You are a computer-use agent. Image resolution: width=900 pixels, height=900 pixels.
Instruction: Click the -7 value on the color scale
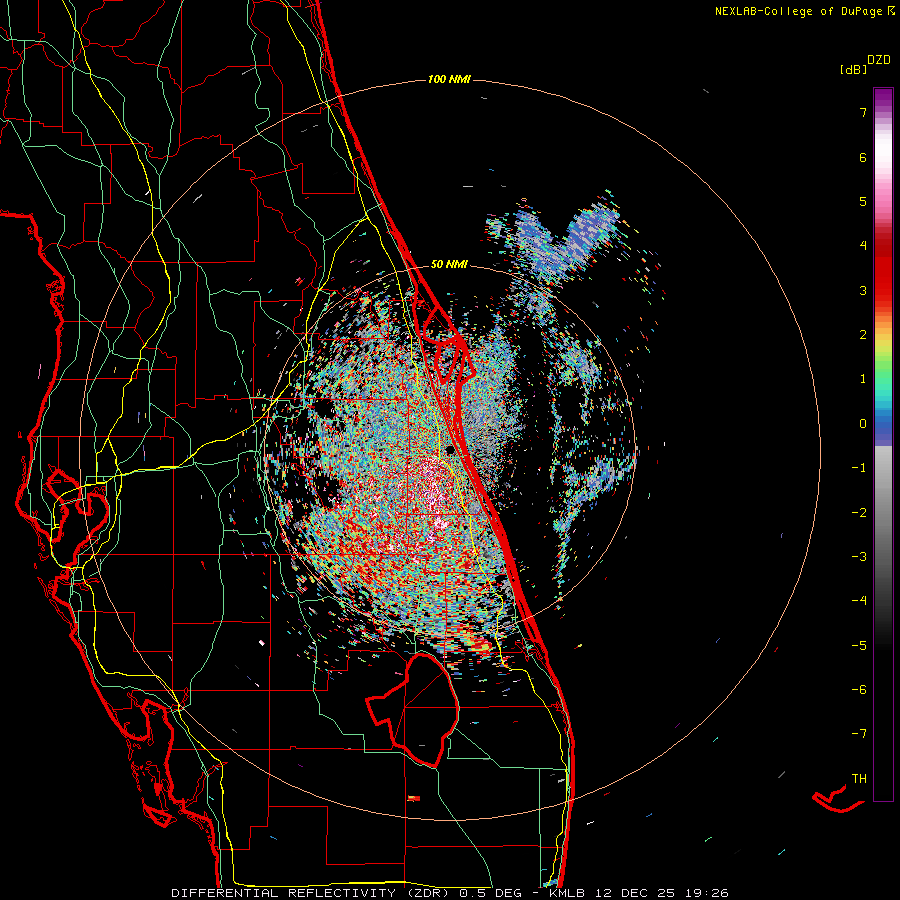[x=859, y=734]
